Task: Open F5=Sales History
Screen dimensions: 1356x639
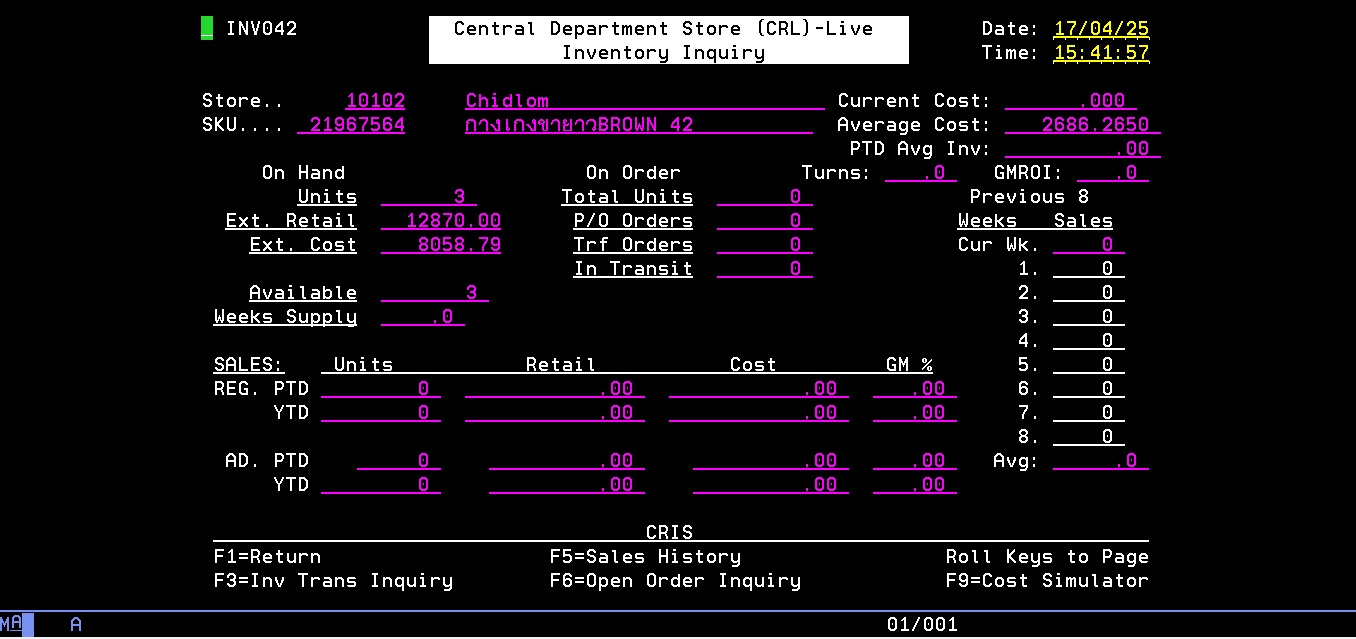Action: coord(645,557)
